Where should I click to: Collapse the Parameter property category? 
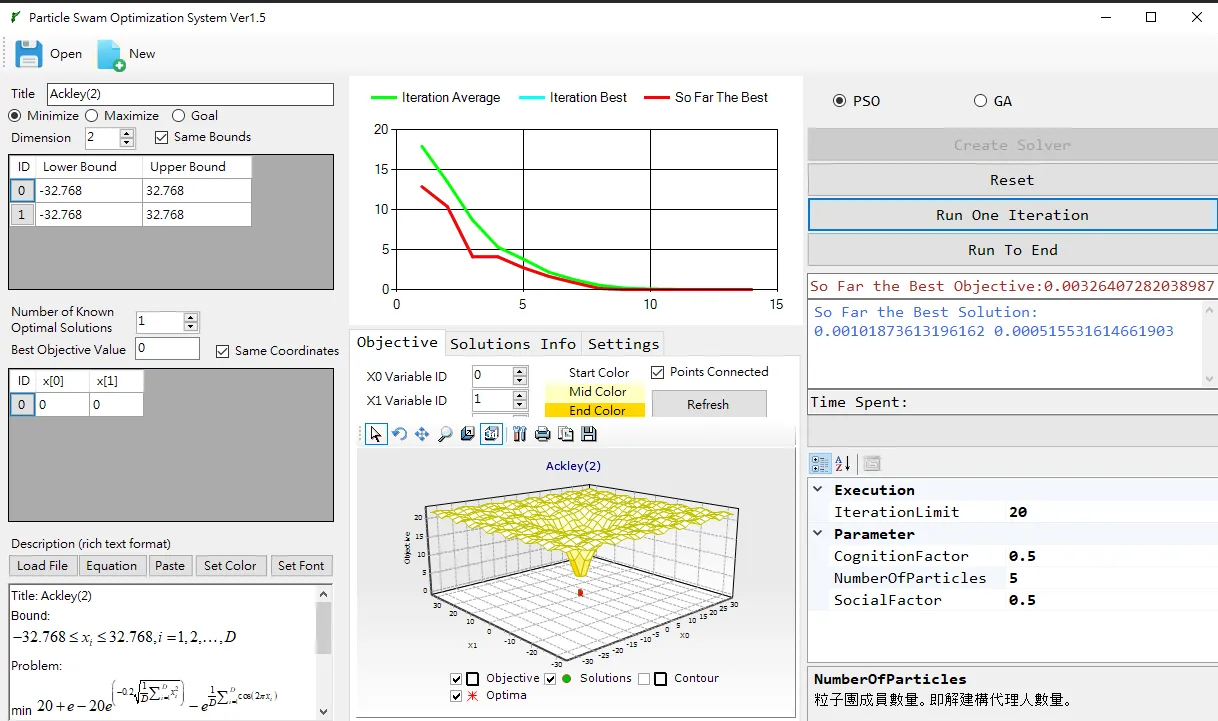click(x=818, y=534)
